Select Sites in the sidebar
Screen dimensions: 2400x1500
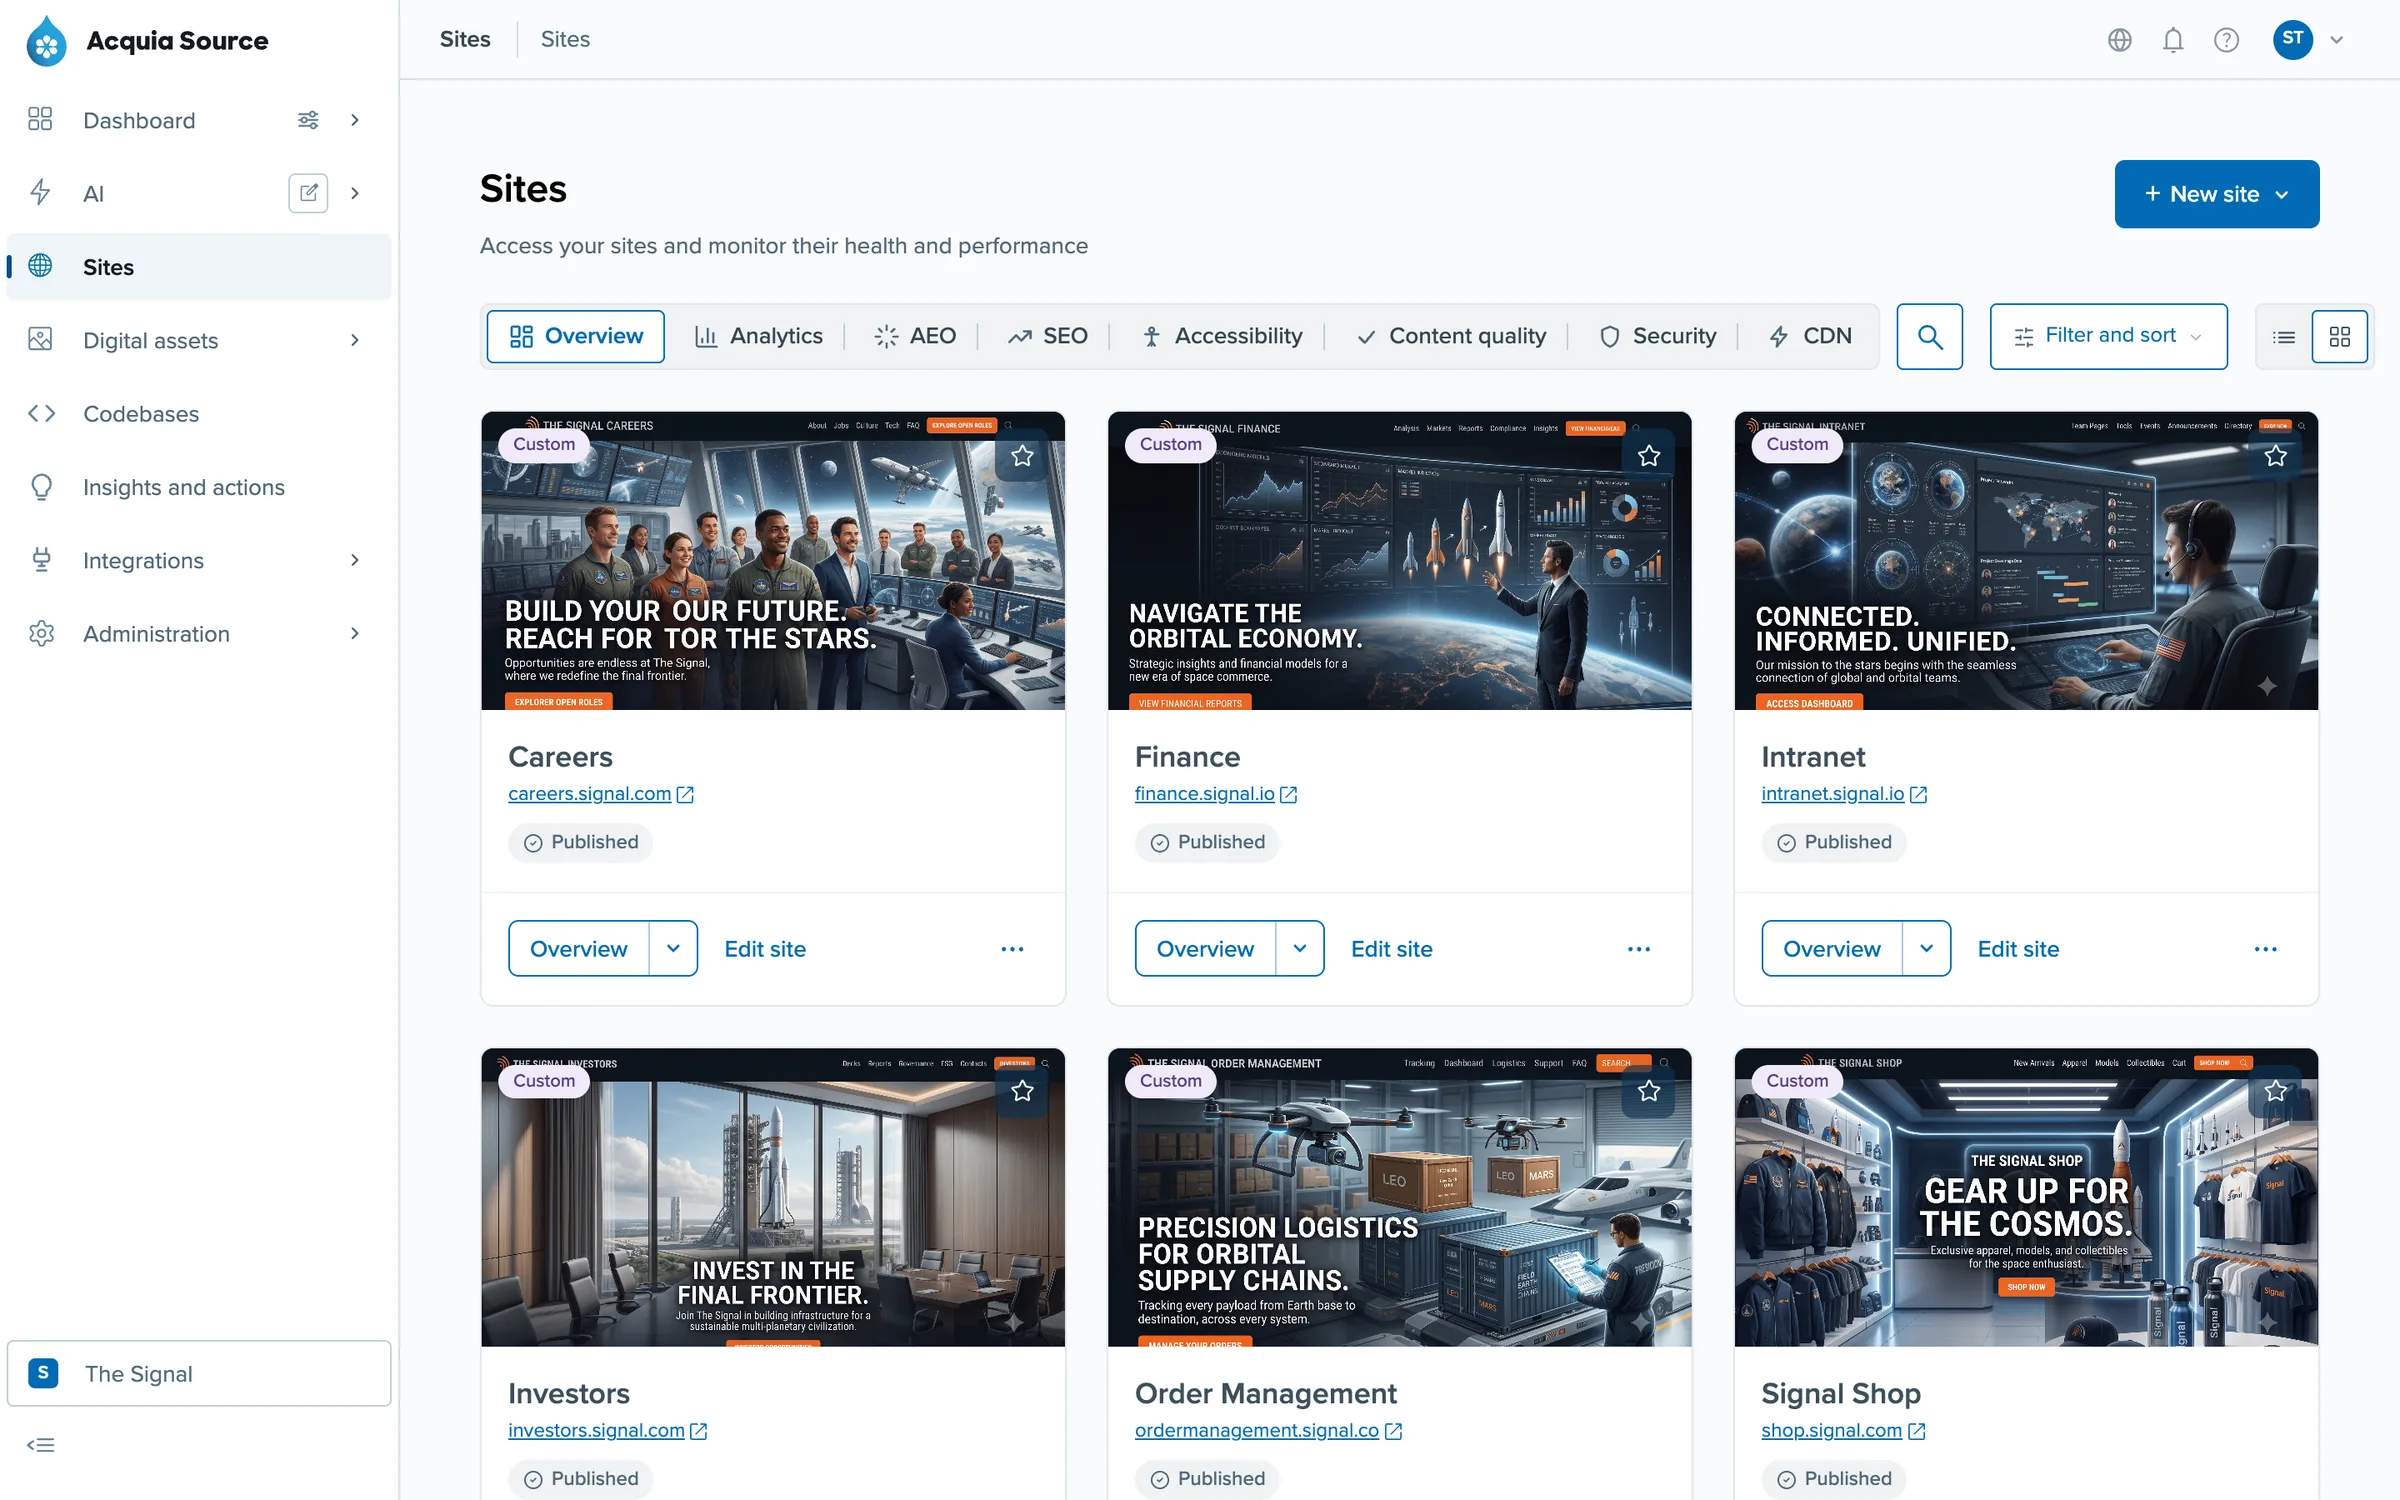coord(198,267)
